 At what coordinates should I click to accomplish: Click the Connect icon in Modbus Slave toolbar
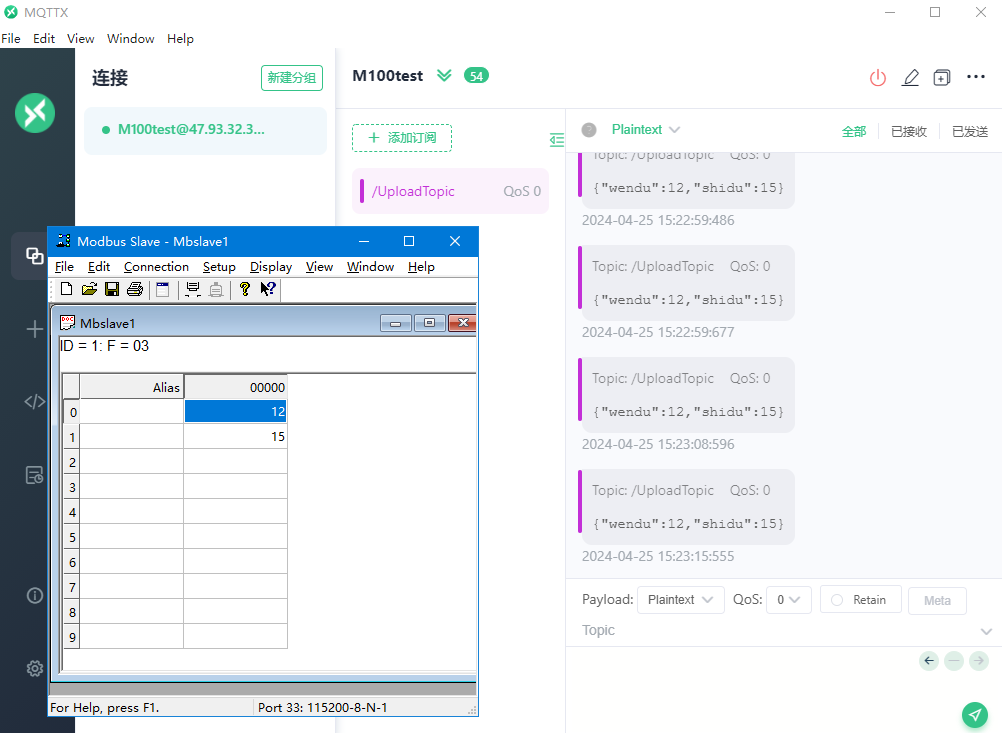(x=192, y=289)
